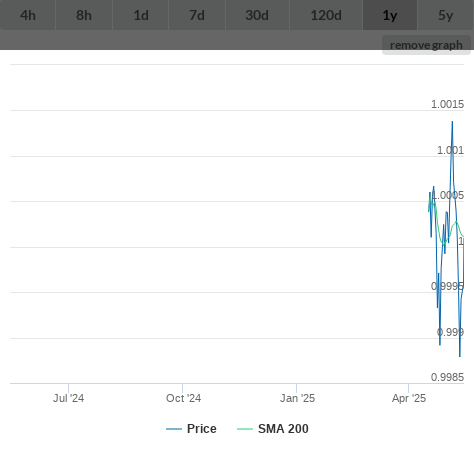Image resolution: width=474 pixels, height=455 pixels.
Task: Click the lowest price dip below 0.999
Action: tap(460, 355)
